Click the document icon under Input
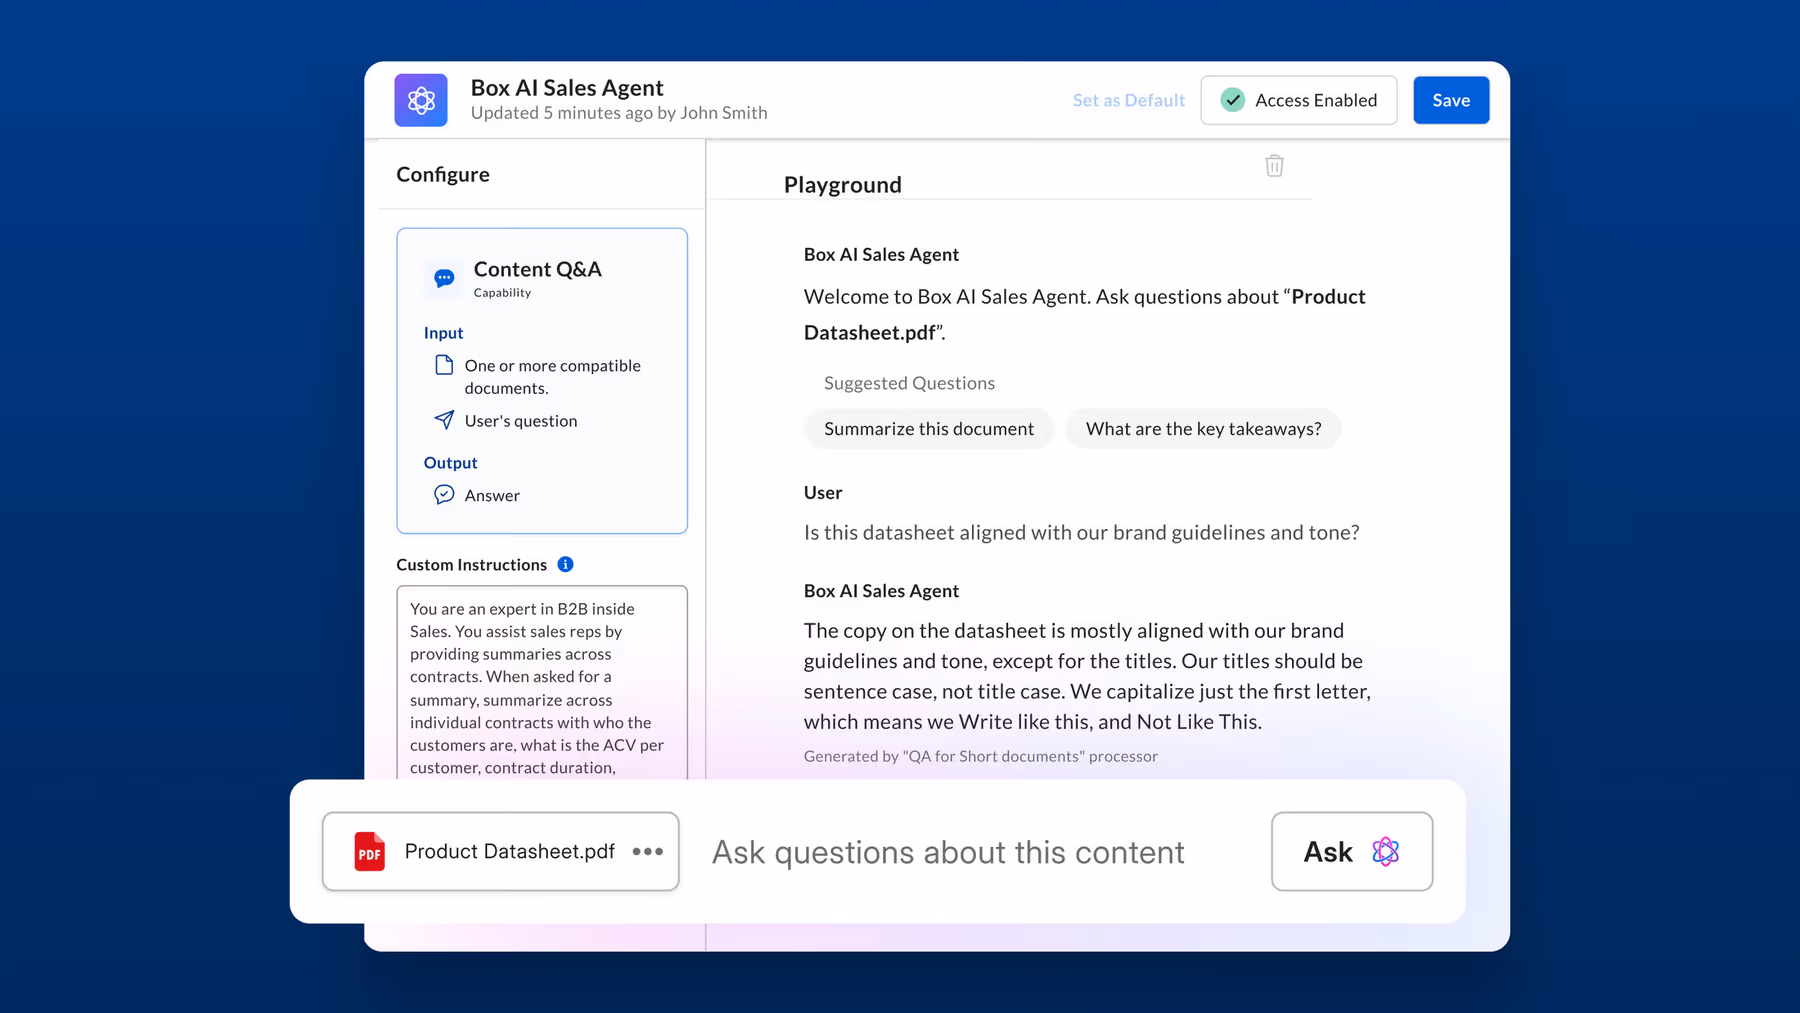The height and width of the screenshot is (1013, 1800). coord(444,365)
